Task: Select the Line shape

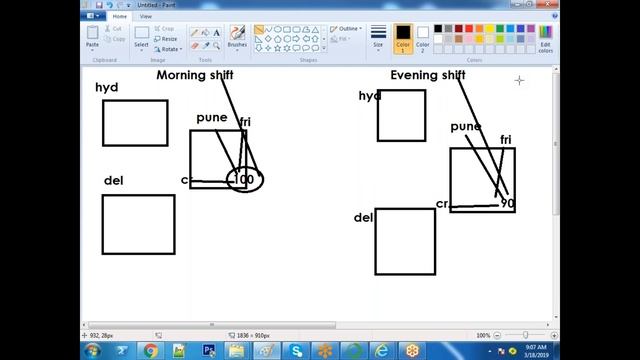Action: (x=259, y=29)
